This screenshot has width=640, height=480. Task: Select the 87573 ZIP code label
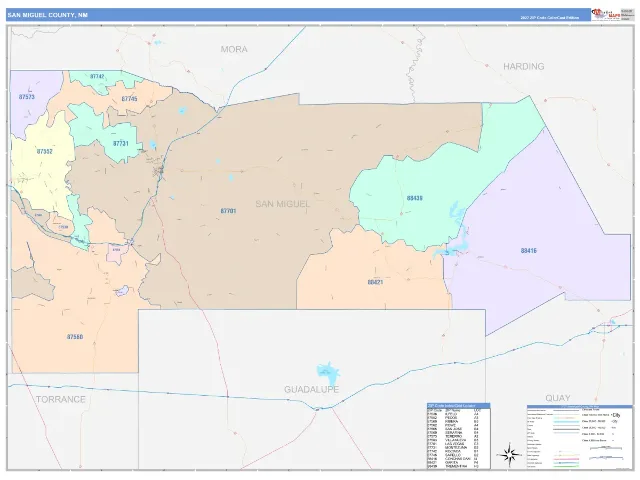click(x=27, y=97)
